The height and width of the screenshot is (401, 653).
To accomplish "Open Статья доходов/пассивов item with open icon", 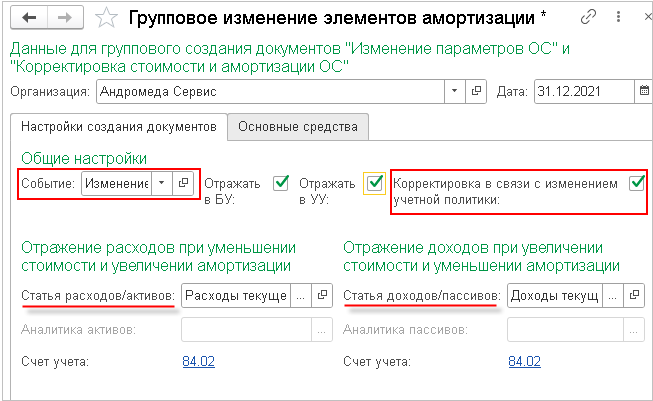I will [634, 296].
